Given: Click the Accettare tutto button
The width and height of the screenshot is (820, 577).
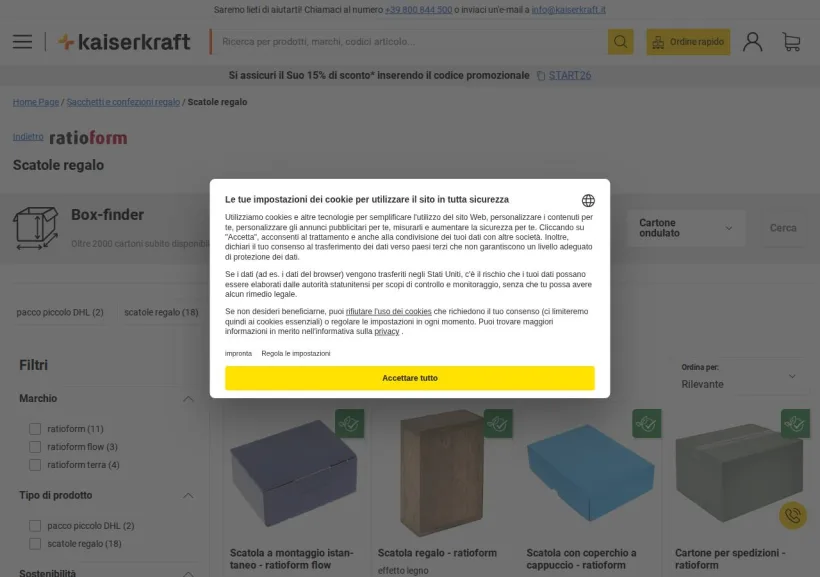Looking at the screenshot, I should [409, 378].
